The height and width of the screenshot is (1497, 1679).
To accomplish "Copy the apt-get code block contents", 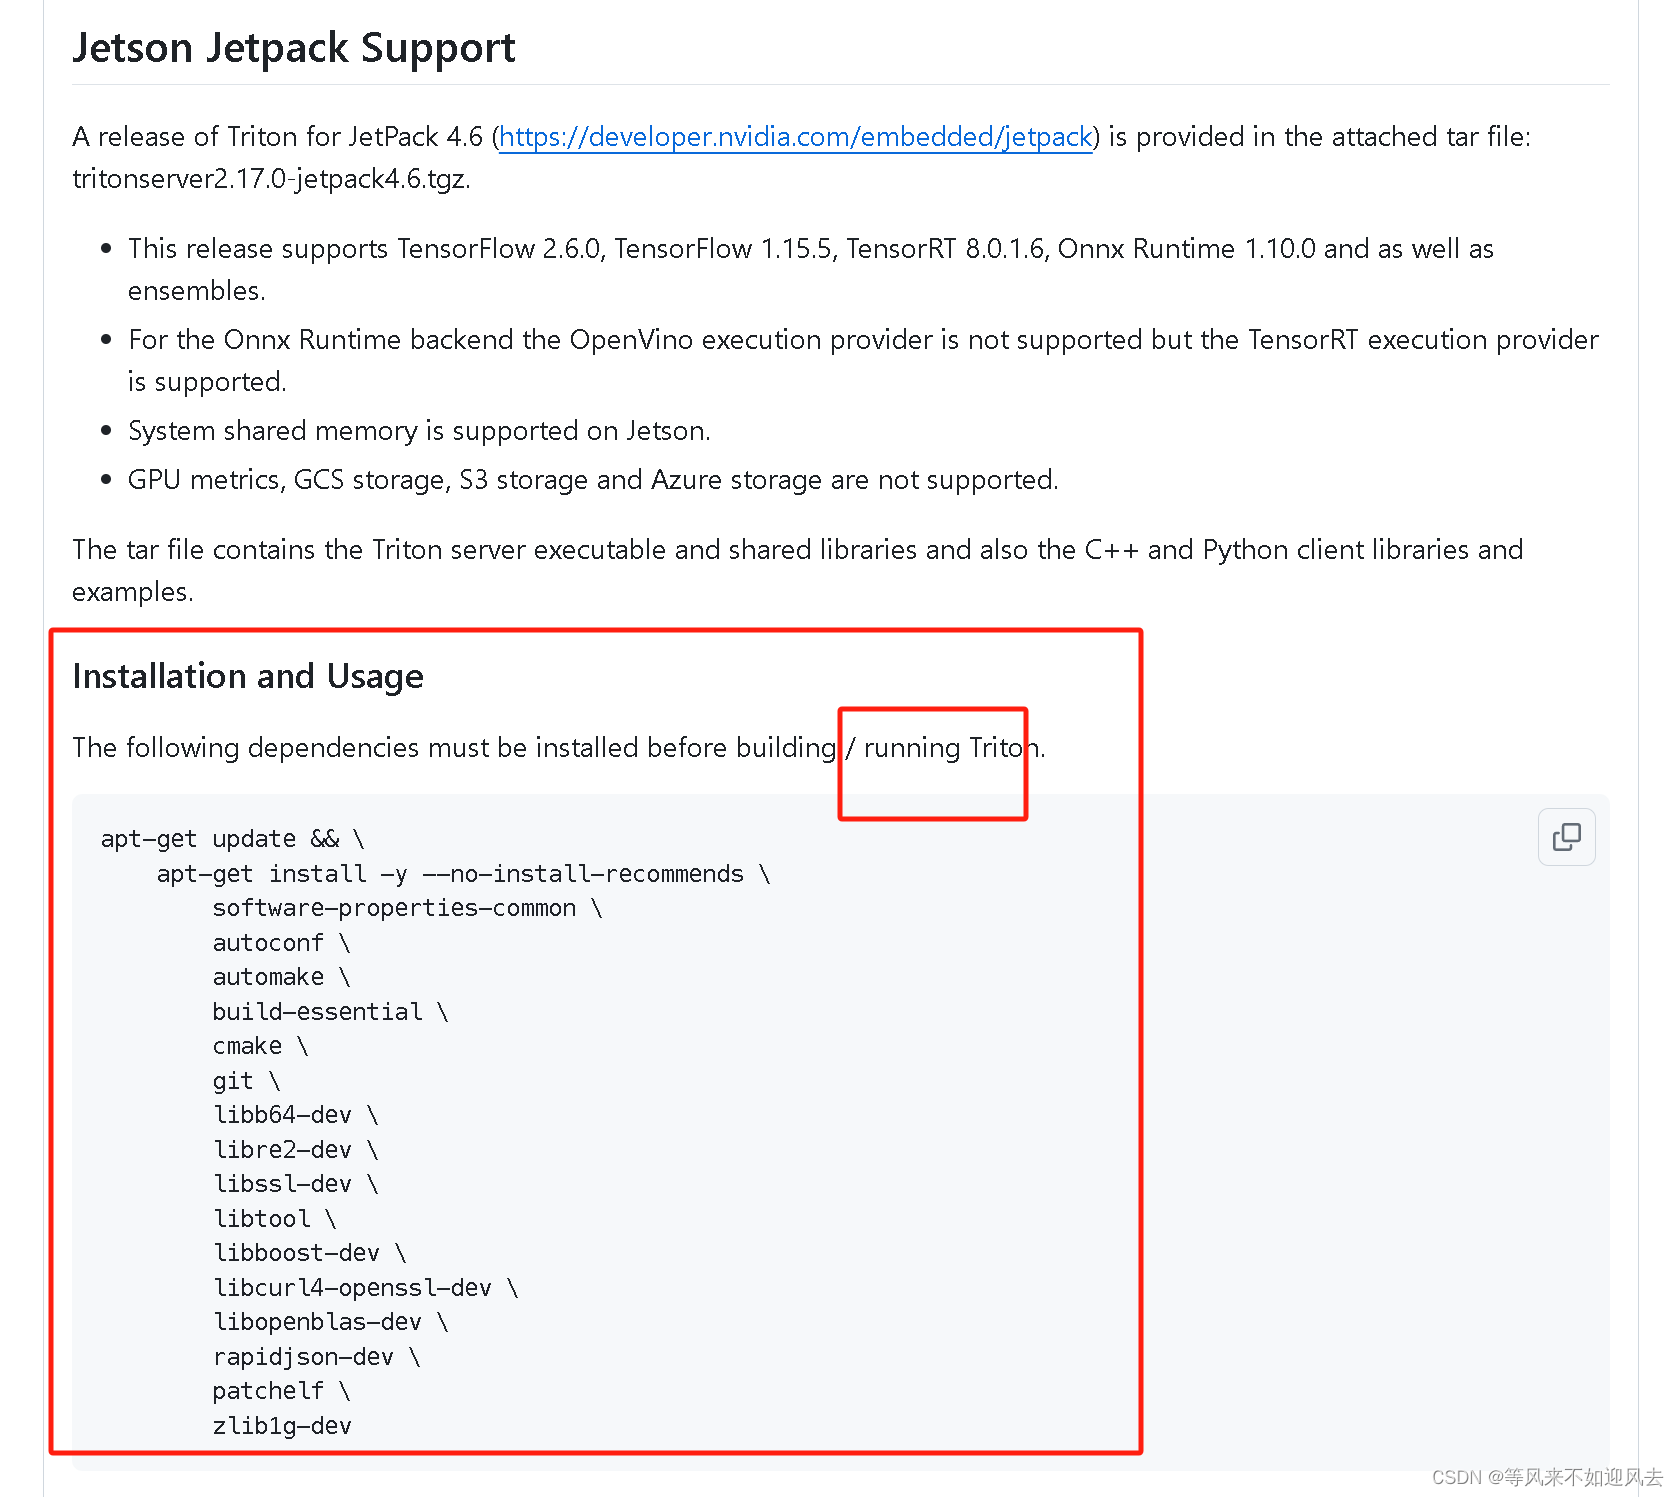I will click(x=1566, y=837).
